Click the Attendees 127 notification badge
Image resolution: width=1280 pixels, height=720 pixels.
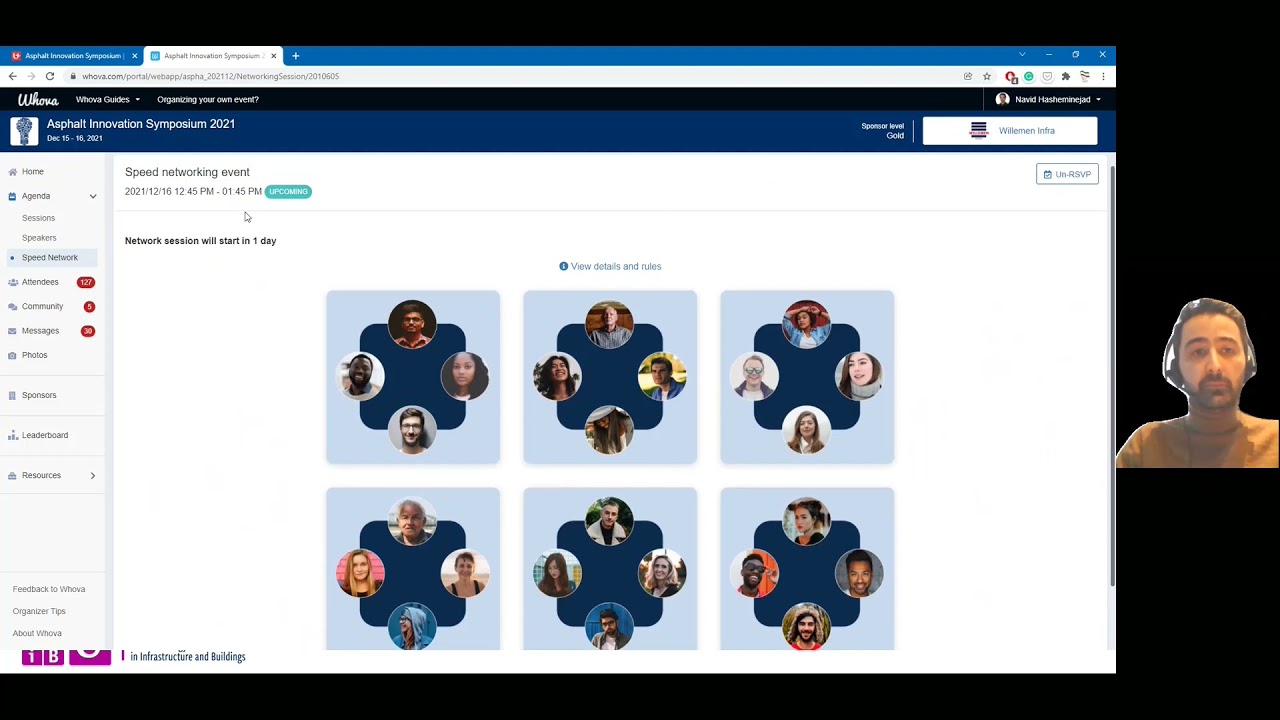pyautogui.click(x=86, y=282)
